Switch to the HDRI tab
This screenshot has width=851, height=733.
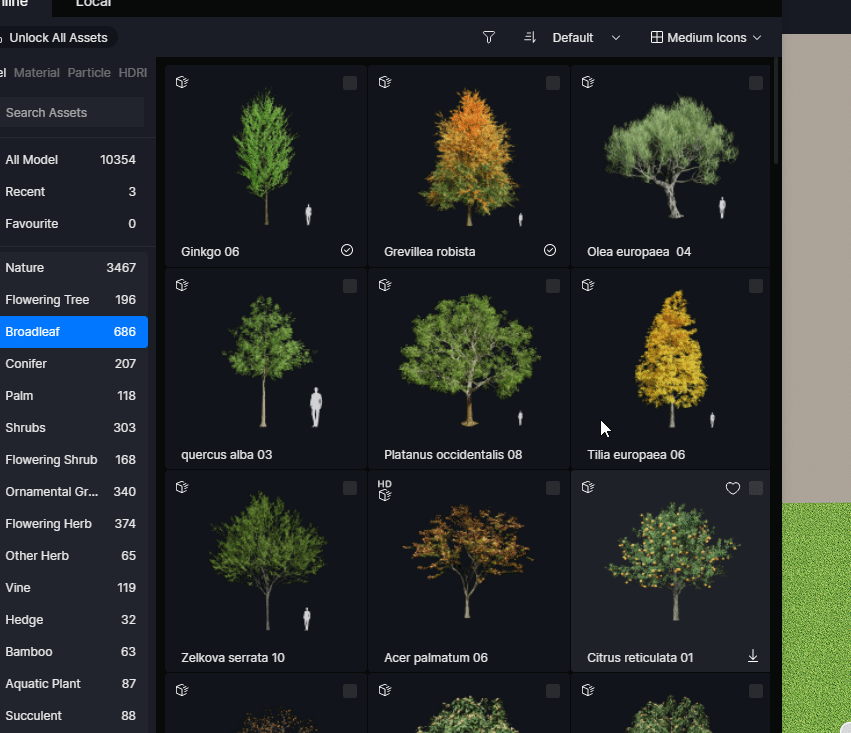(x=132, y=73)
